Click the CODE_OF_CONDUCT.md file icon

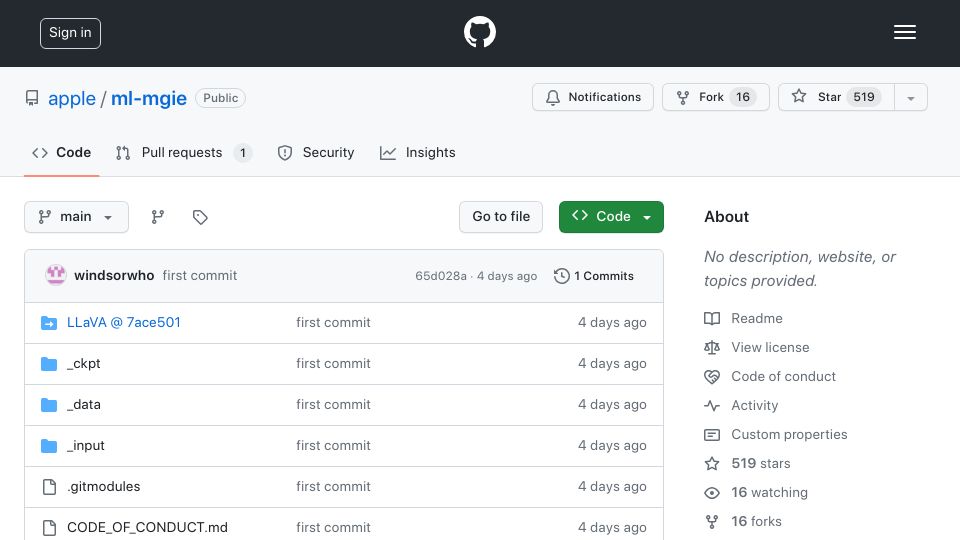[x=49, y=528]
